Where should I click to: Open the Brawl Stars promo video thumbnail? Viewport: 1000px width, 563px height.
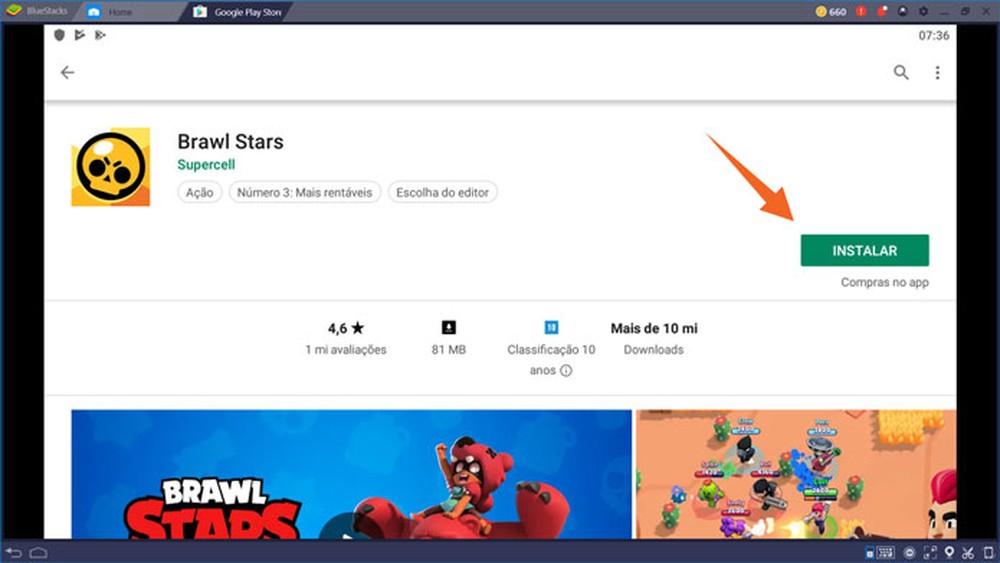click(351, 474)
